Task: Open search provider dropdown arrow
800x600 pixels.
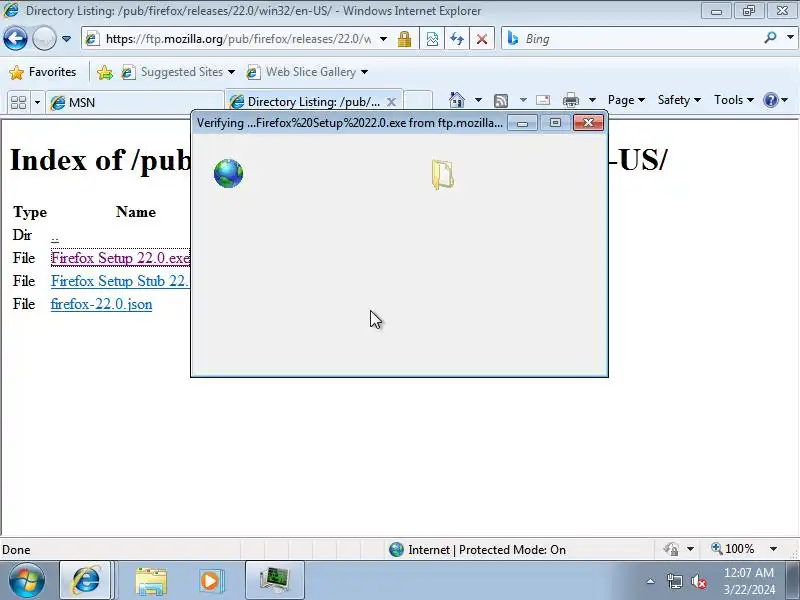Action: pyautogui.click(x=790, y=38)
